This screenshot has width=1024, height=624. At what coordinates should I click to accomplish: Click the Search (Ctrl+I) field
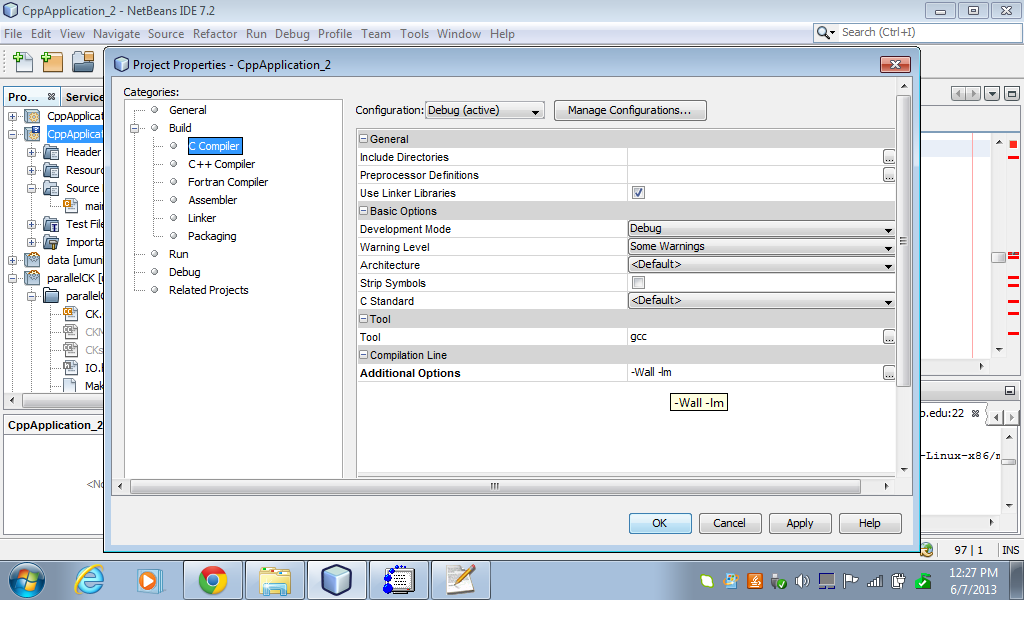coord(927,33)
